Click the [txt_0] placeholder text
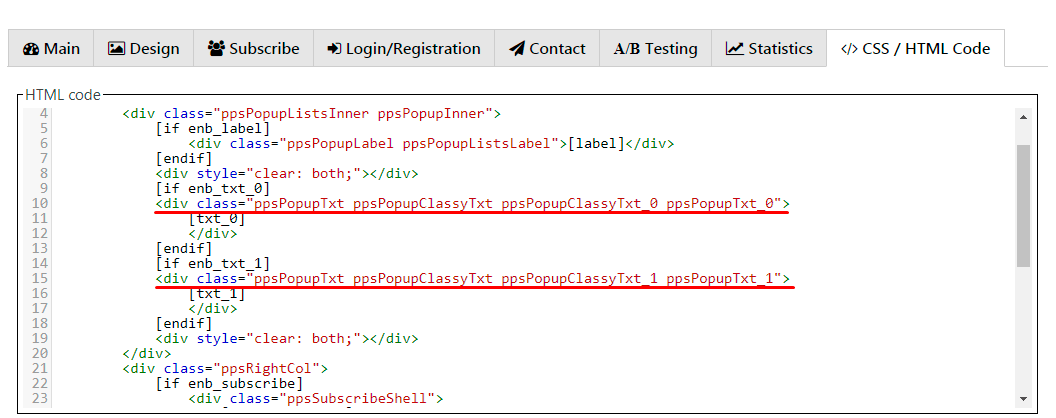 (x=216, y=218)
